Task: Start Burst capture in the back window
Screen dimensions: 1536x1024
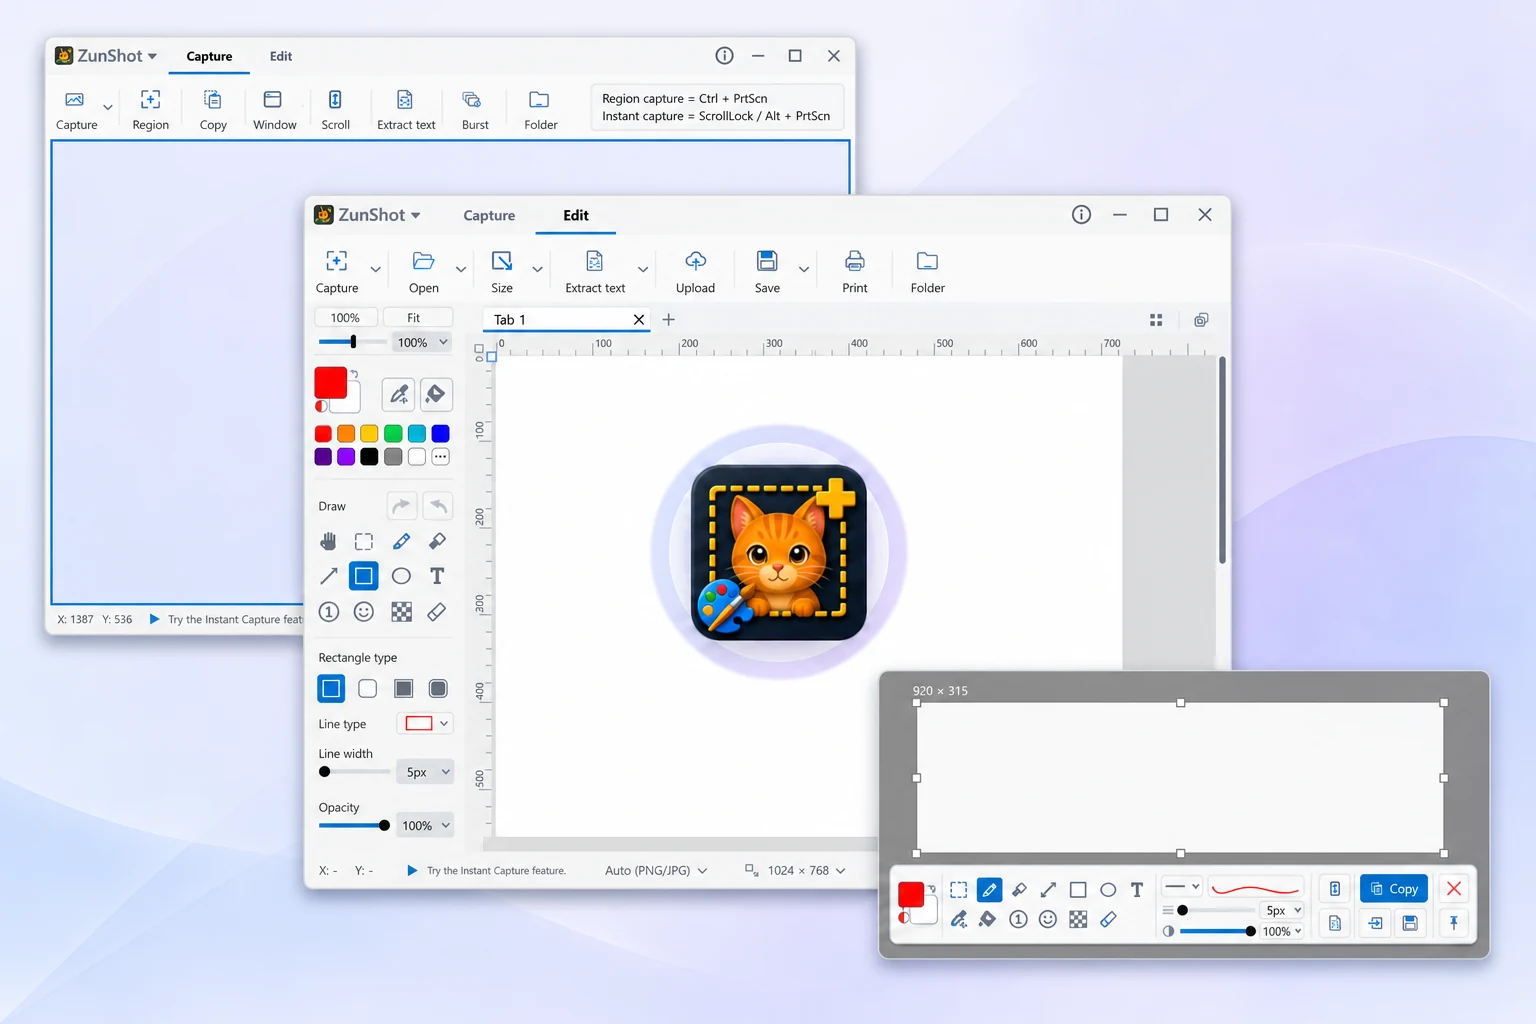Action: [x=475, y=110]
